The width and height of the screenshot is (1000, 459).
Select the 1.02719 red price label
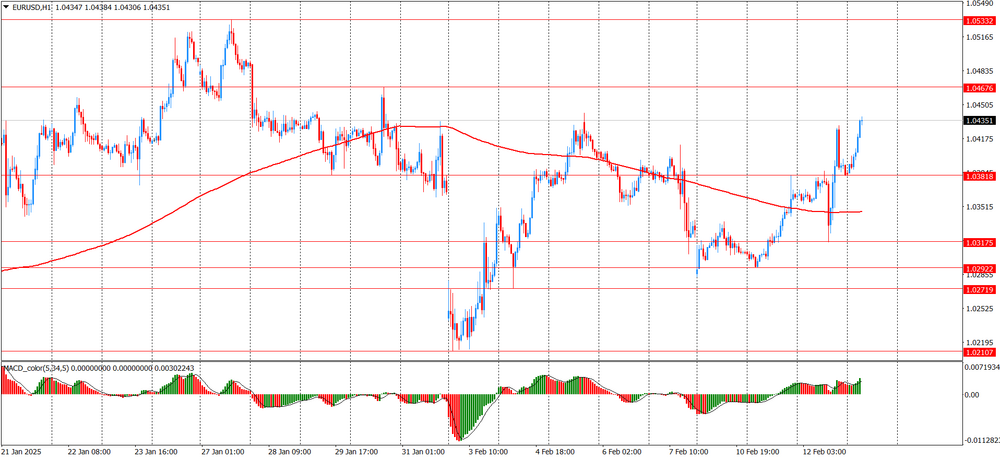click(x=979, y=289)
